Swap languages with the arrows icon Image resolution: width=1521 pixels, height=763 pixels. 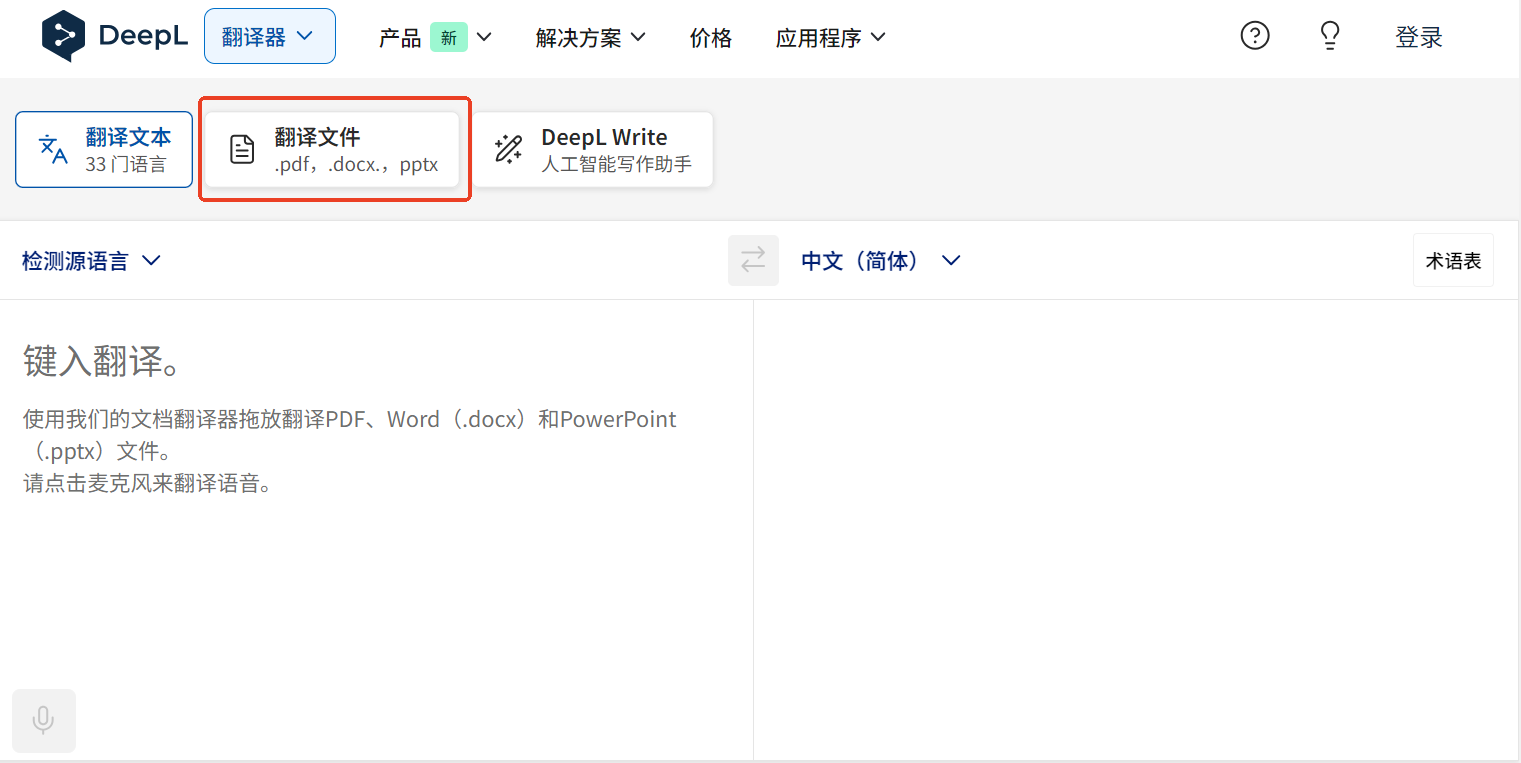tap(753, 260)
